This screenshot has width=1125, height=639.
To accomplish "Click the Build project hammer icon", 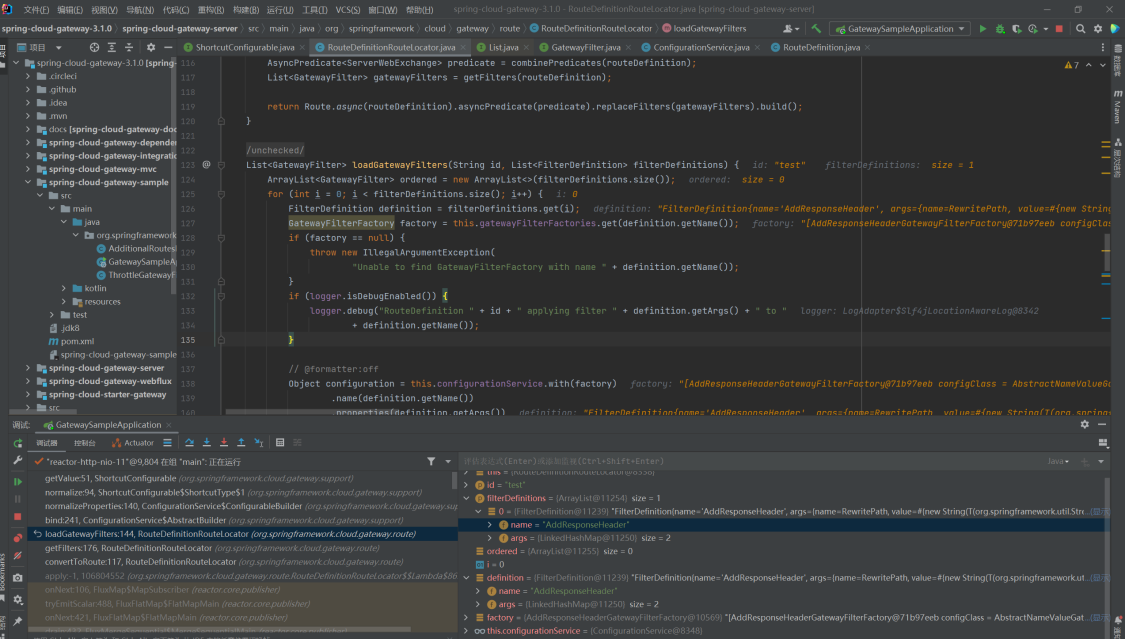I will tap(816, 29).
